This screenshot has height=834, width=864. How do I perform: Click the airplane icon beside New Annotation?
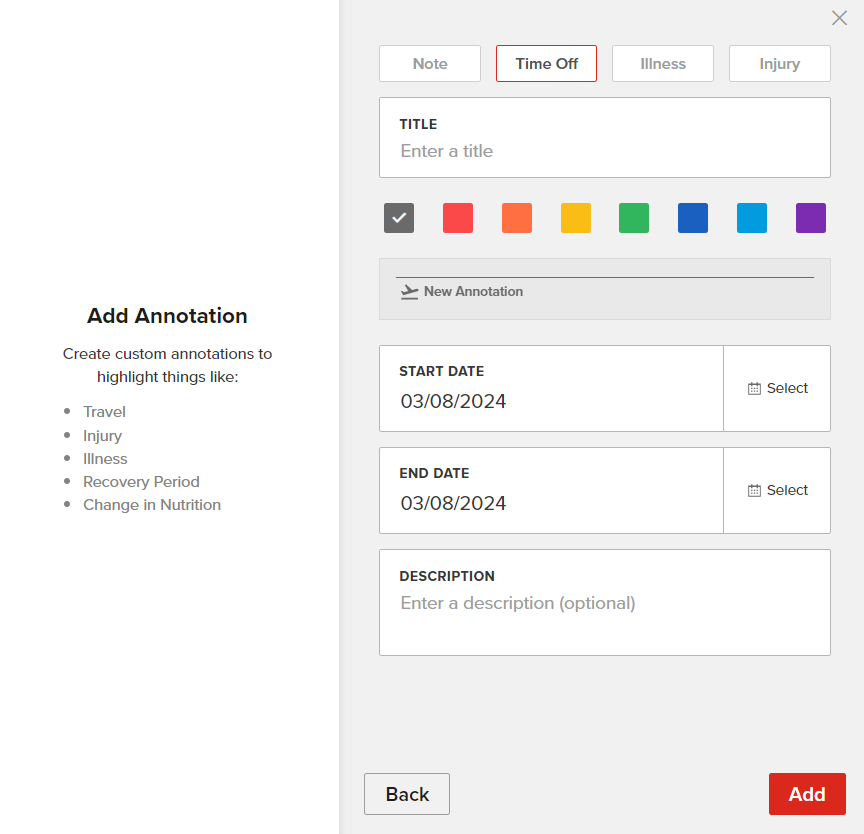click(409, 291)
